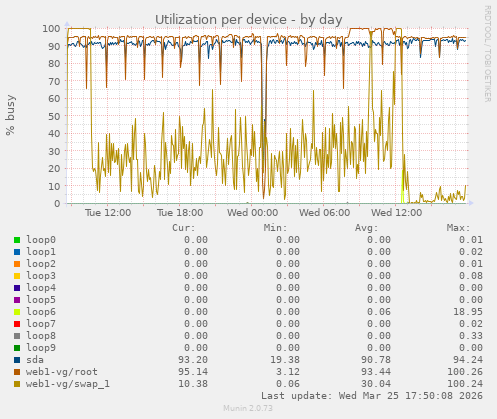The width and height of the screenshot is (497, 419).
Task: Select the loop6 legend label
Action: 41,312
